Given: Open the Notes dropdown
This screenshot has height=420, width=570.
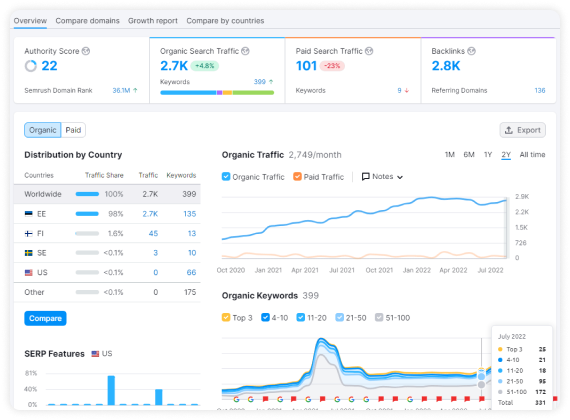Looking at the screenshot, I should tap(382, 177).
